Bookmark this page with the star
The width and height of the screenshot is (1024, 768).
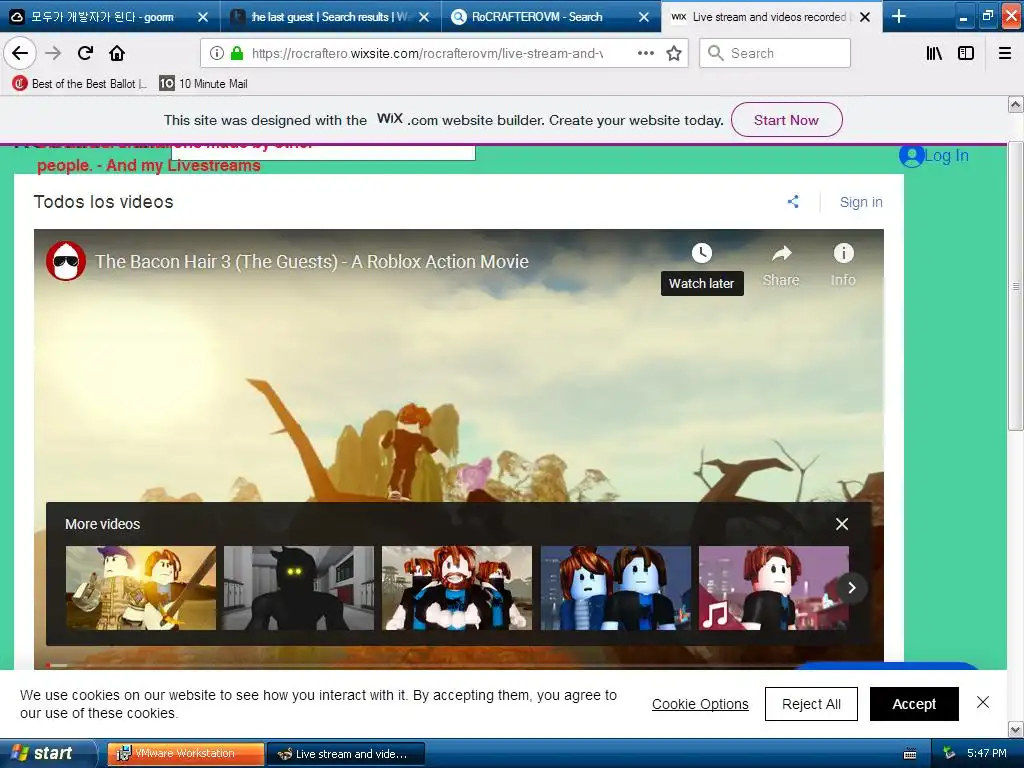point(674,53)
